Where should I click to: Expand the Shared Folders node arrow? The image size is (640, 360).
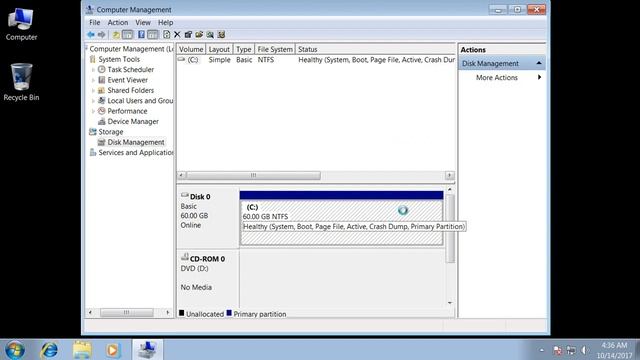[x=93, y=90]
